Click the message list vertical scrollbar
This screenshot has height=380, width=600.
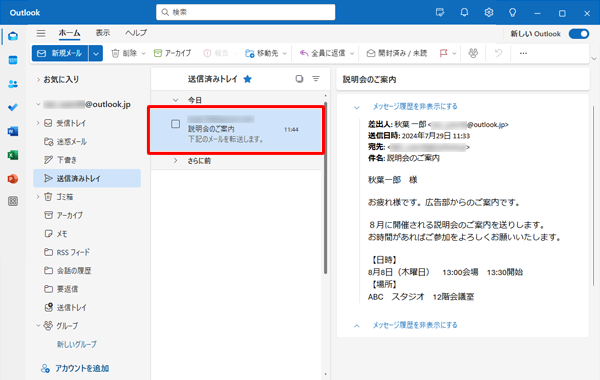326,188
